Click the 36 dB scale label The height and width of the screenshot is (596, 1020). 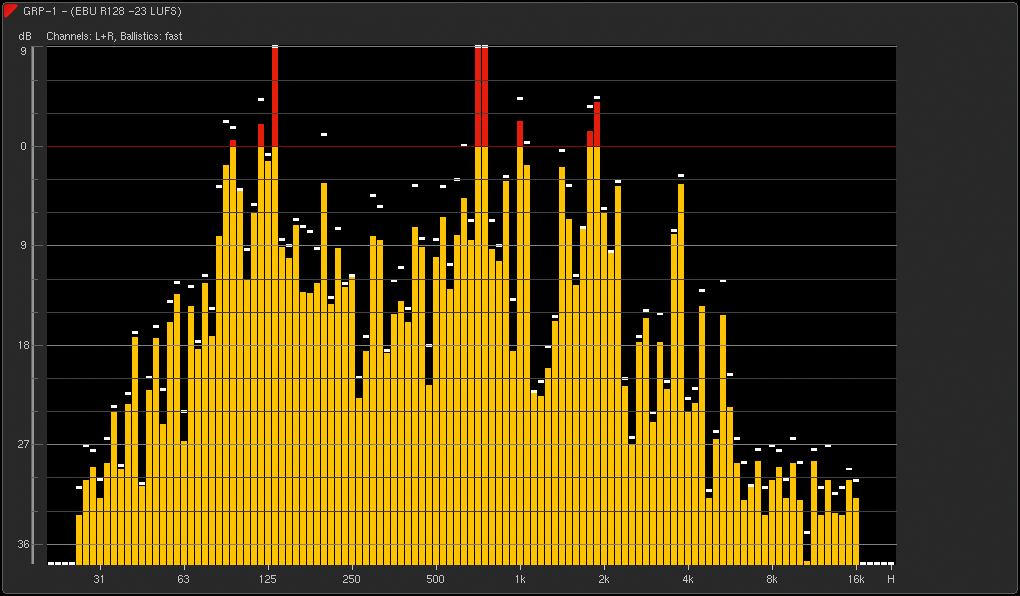point(23,544)
